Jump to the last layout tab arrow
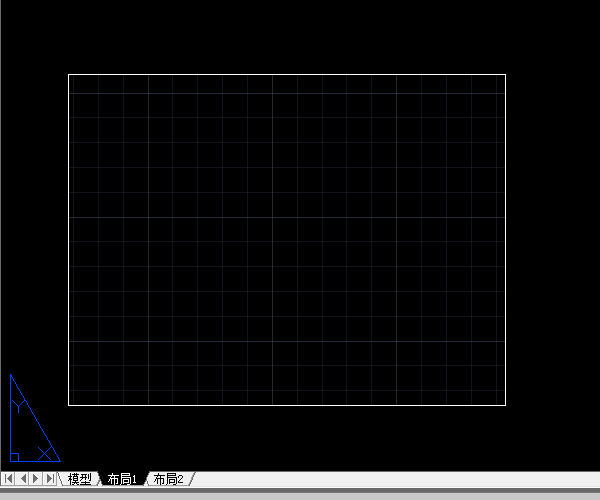This screenshot has width=600, height=500. click(49, 478)
